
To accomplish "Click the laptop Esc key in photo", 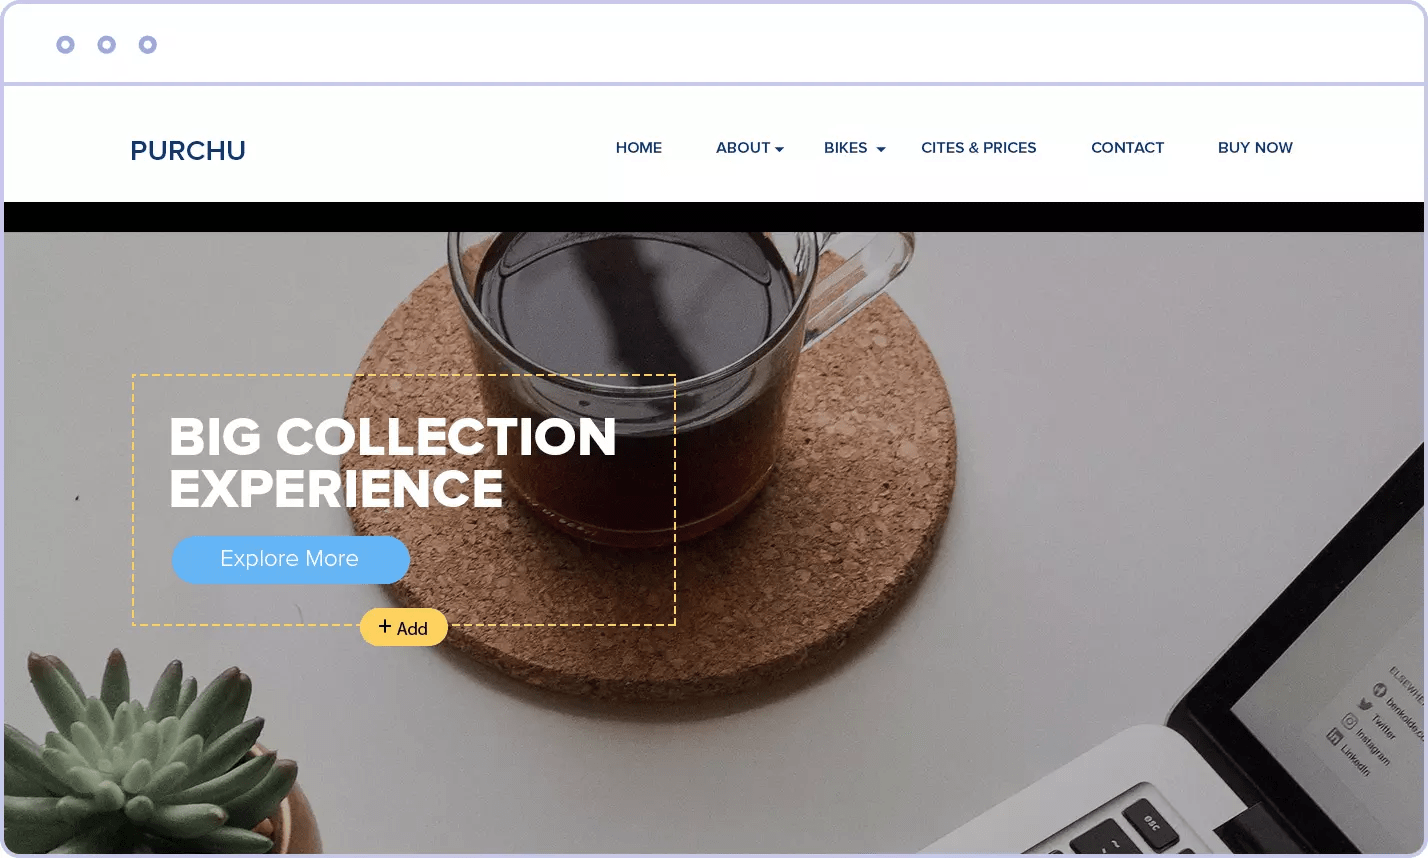I will pyautogui.click(x=1152, y=826).
